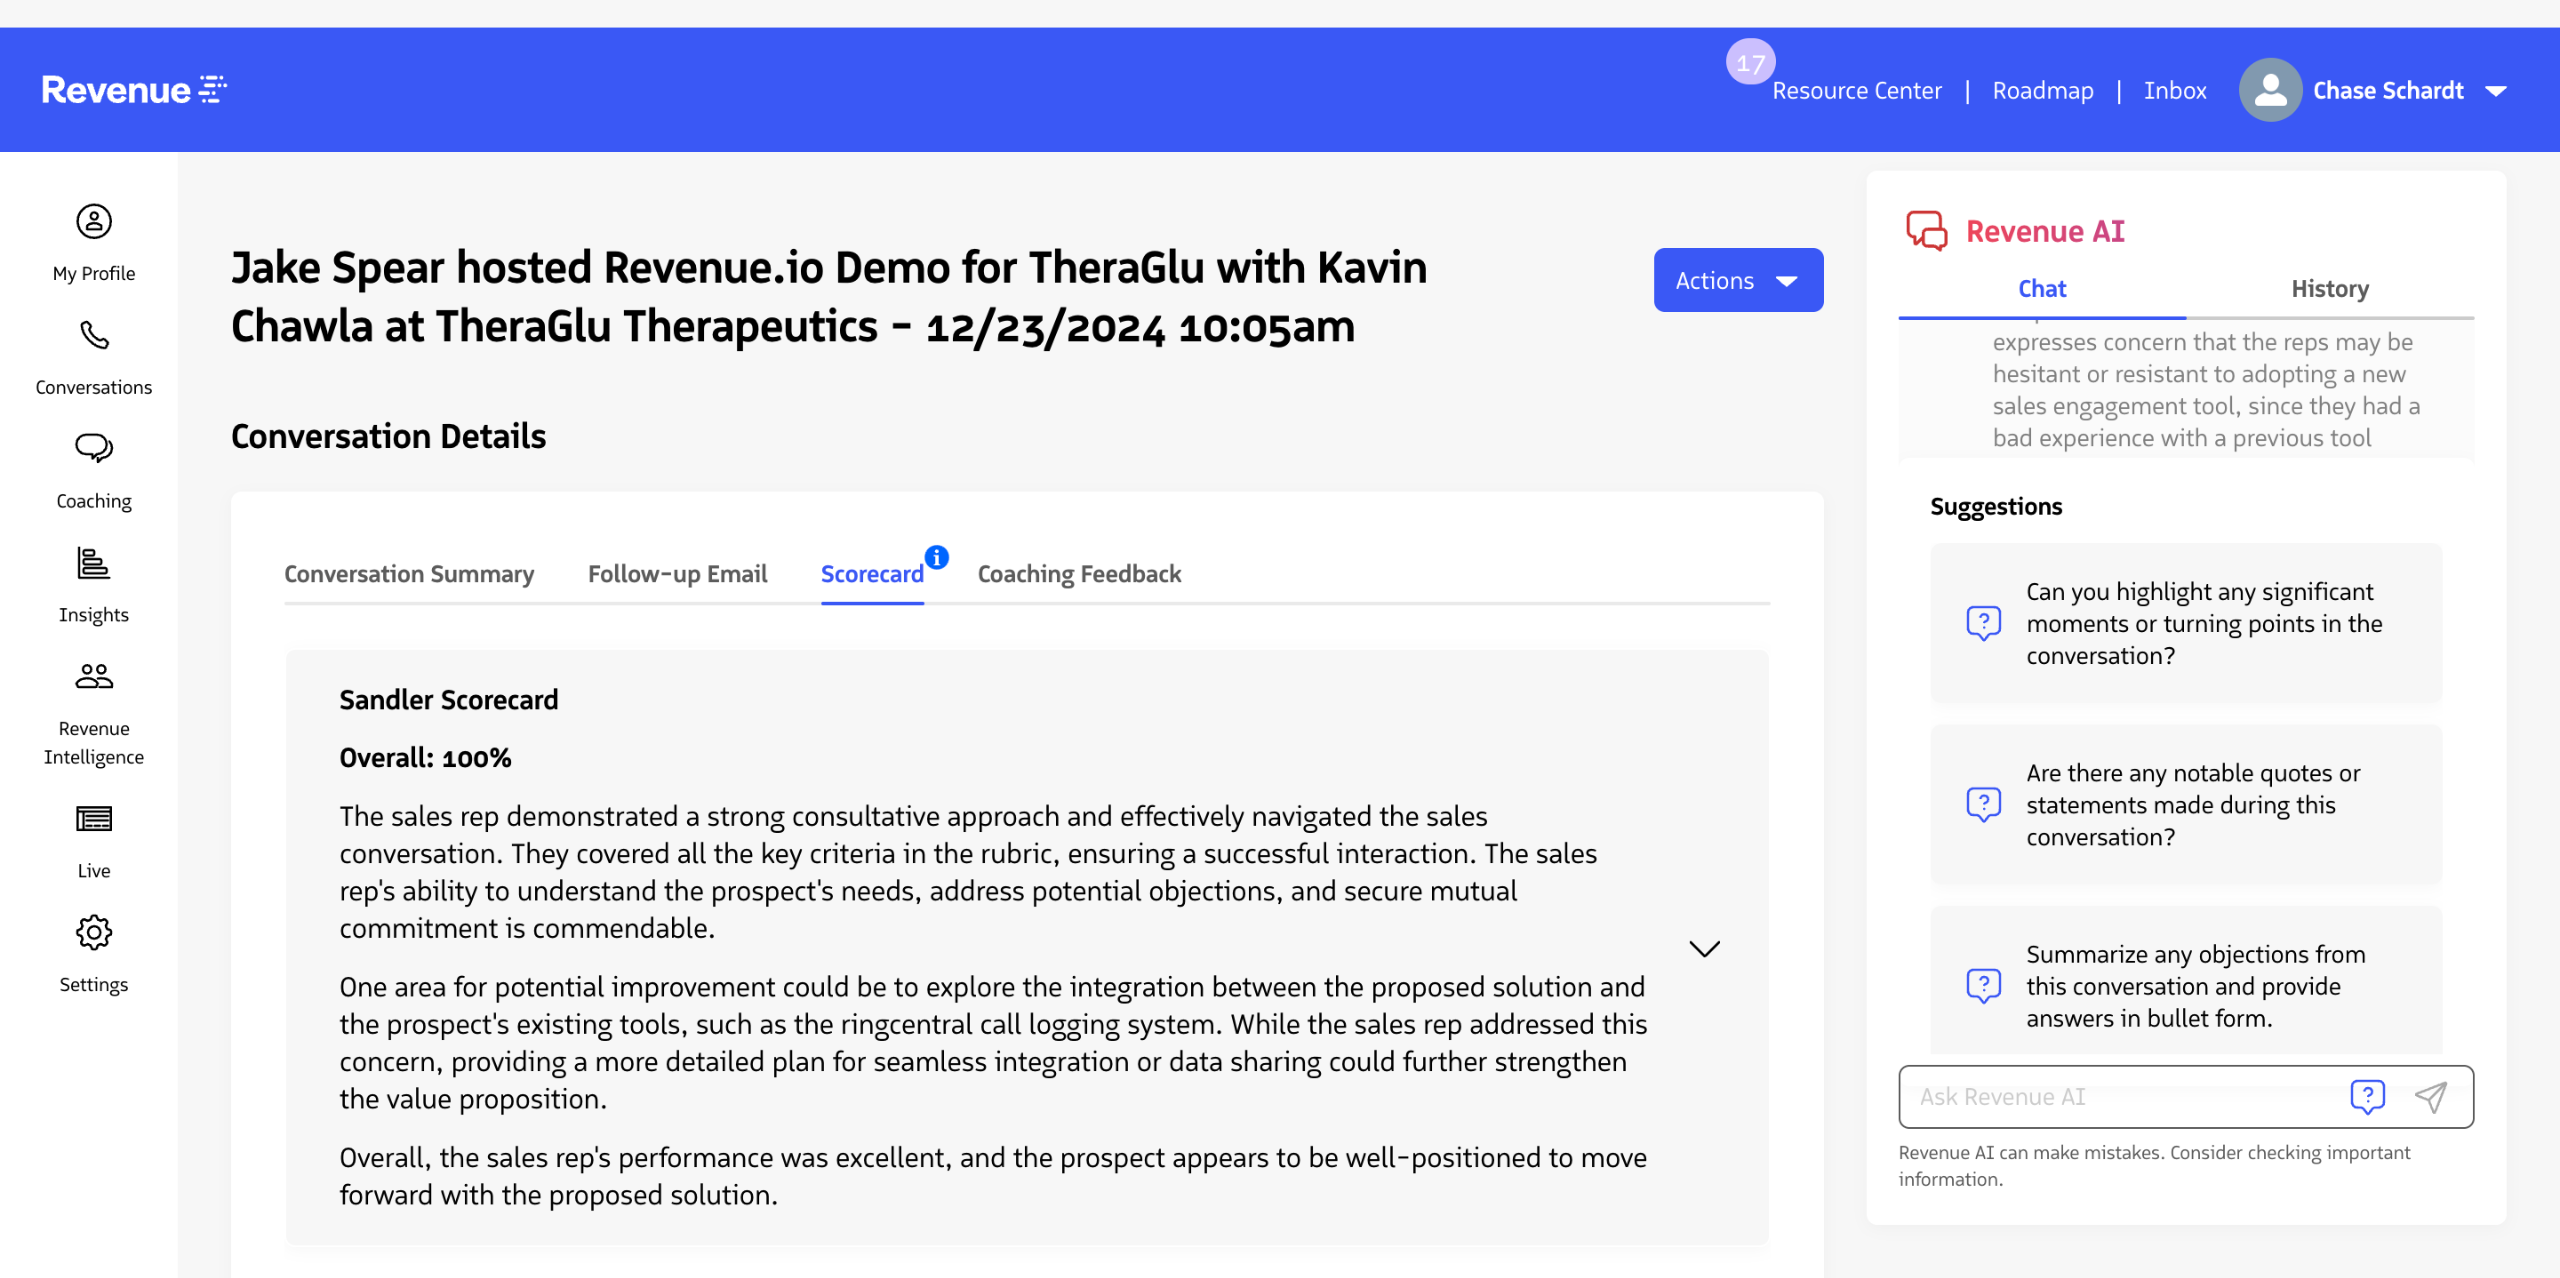The width and height of the screenshot is (2560, 1278).
Task: Open the Roadmap link
Action: [x=2042, y=91]
